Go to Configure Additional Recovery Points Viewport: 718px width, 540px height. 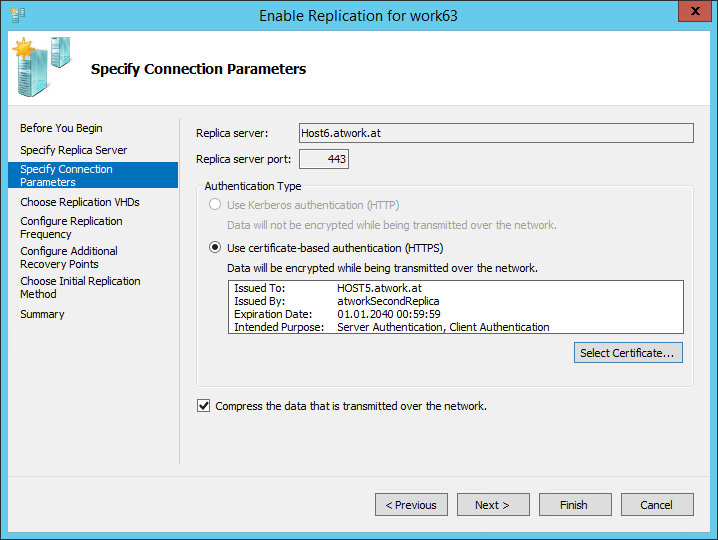point(69,257)
